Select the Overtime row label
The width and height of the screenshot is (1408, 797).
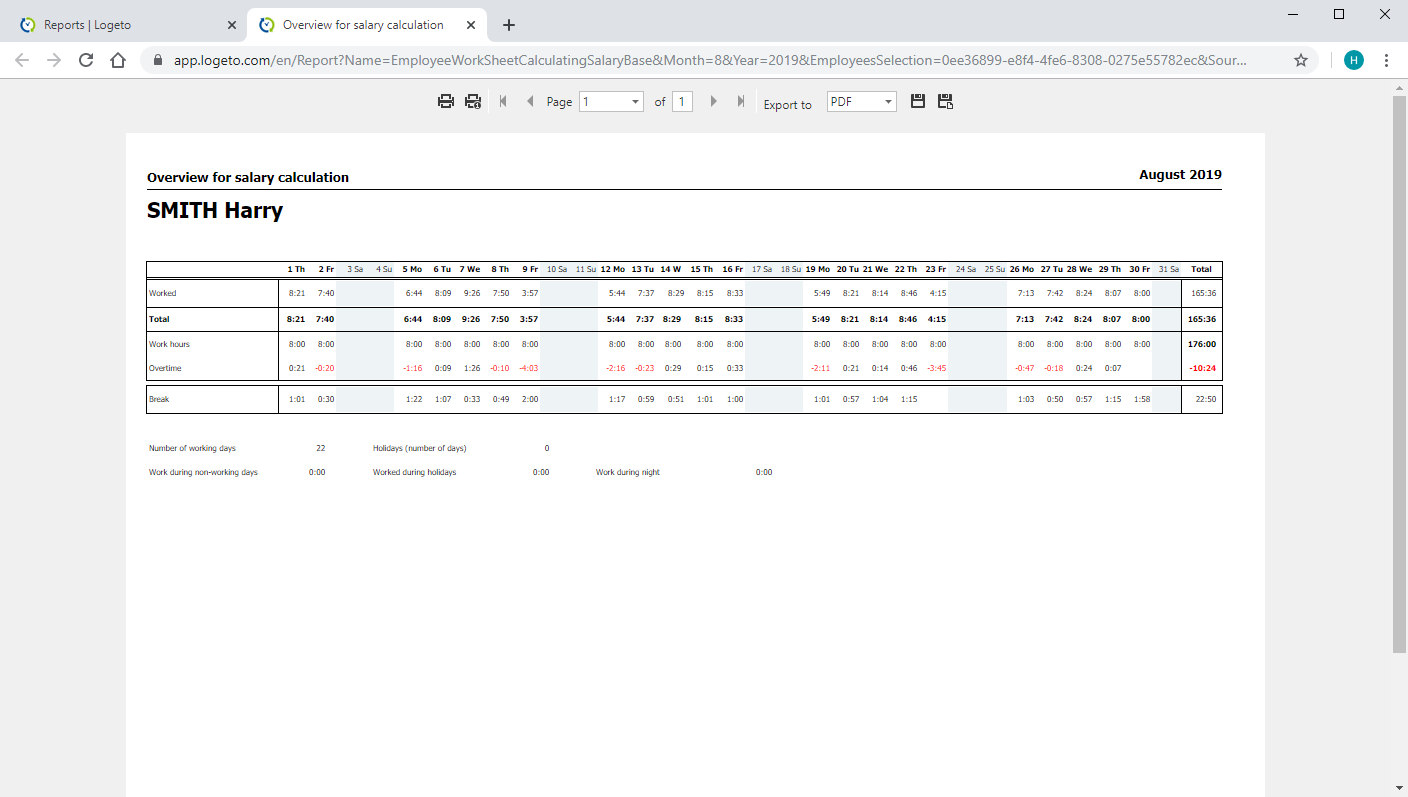(165, 368)
